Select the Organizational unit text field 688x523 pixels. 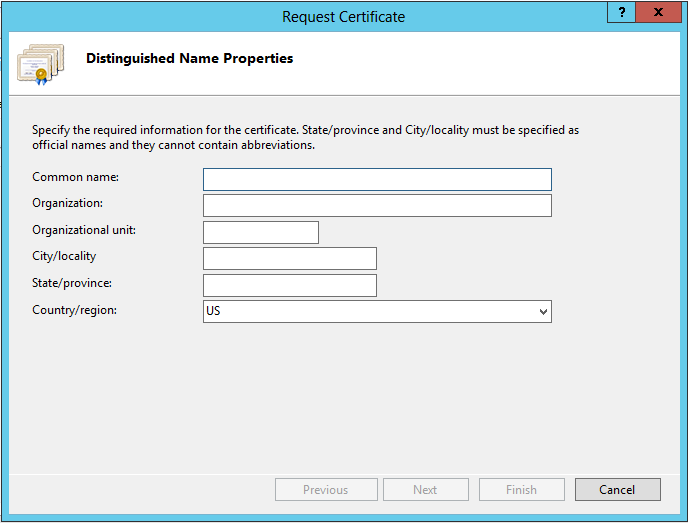pyautogui.click(x=260, y=232)
